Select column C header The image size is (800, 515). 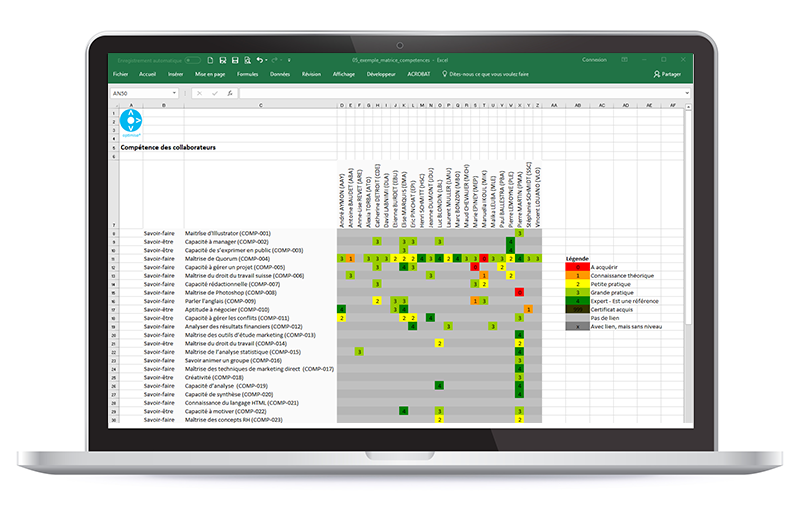pos(260,104)
